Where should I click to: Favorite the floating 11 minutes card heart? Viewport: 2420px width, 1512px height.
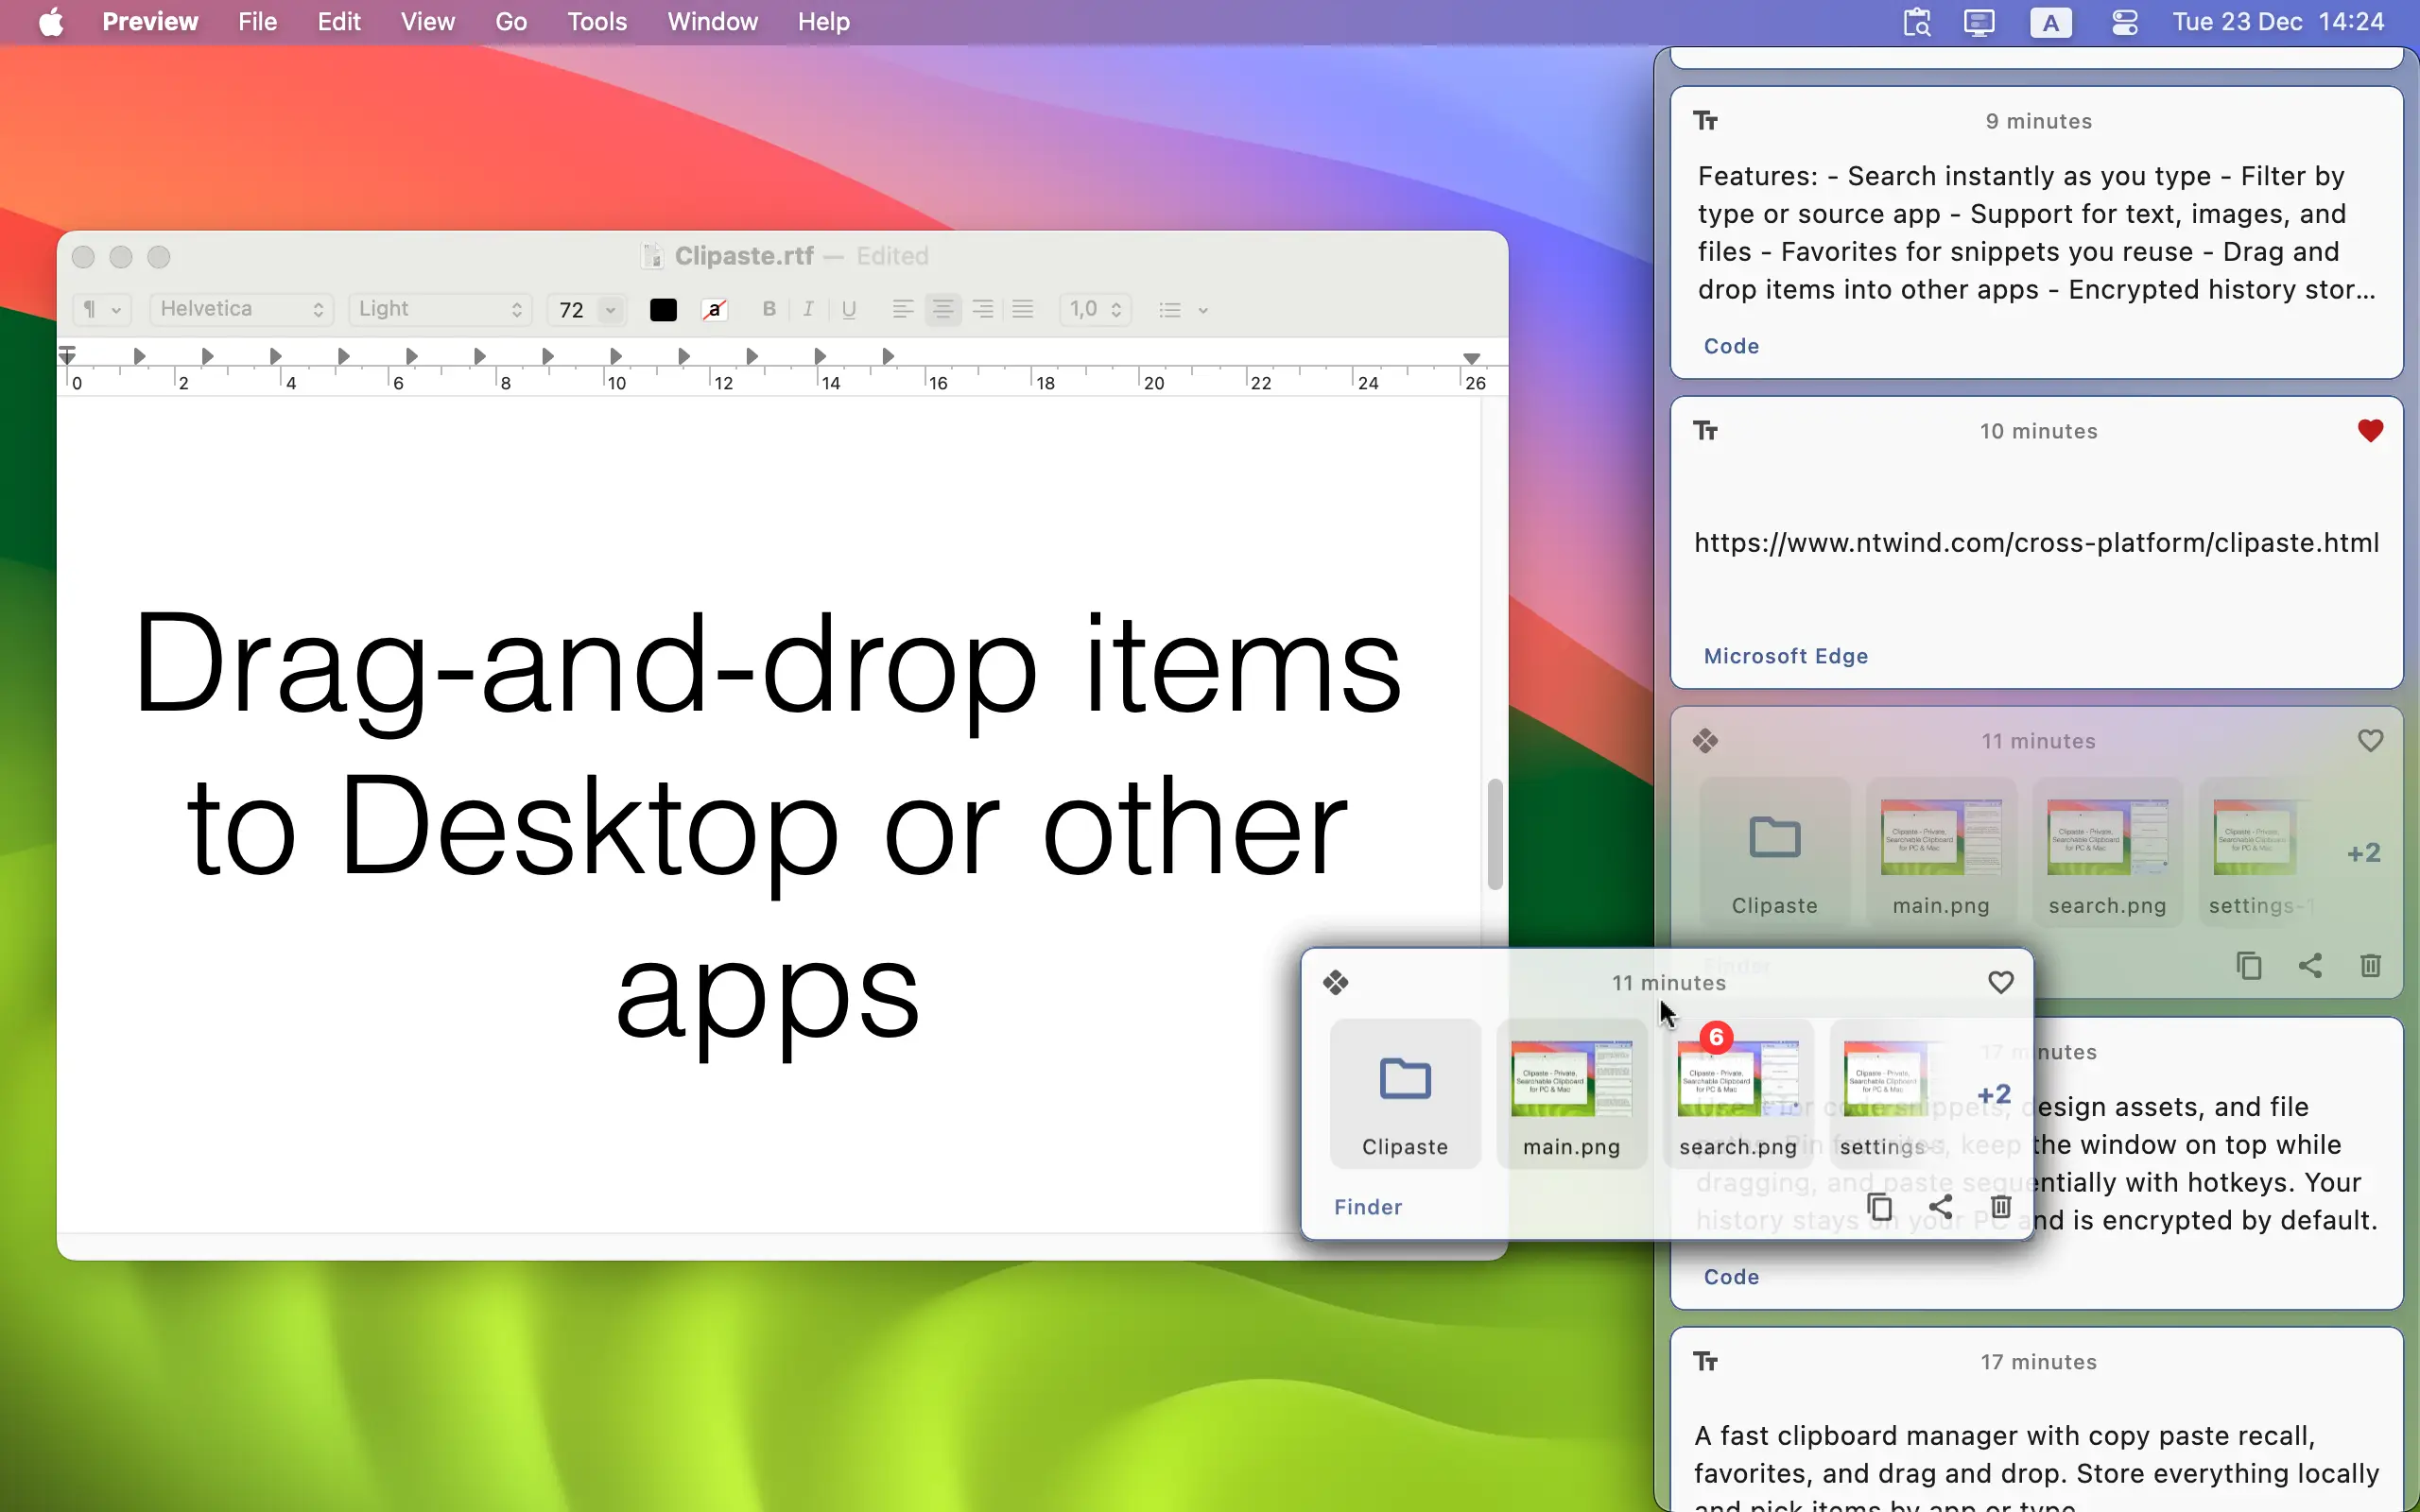coord(2000,983)
